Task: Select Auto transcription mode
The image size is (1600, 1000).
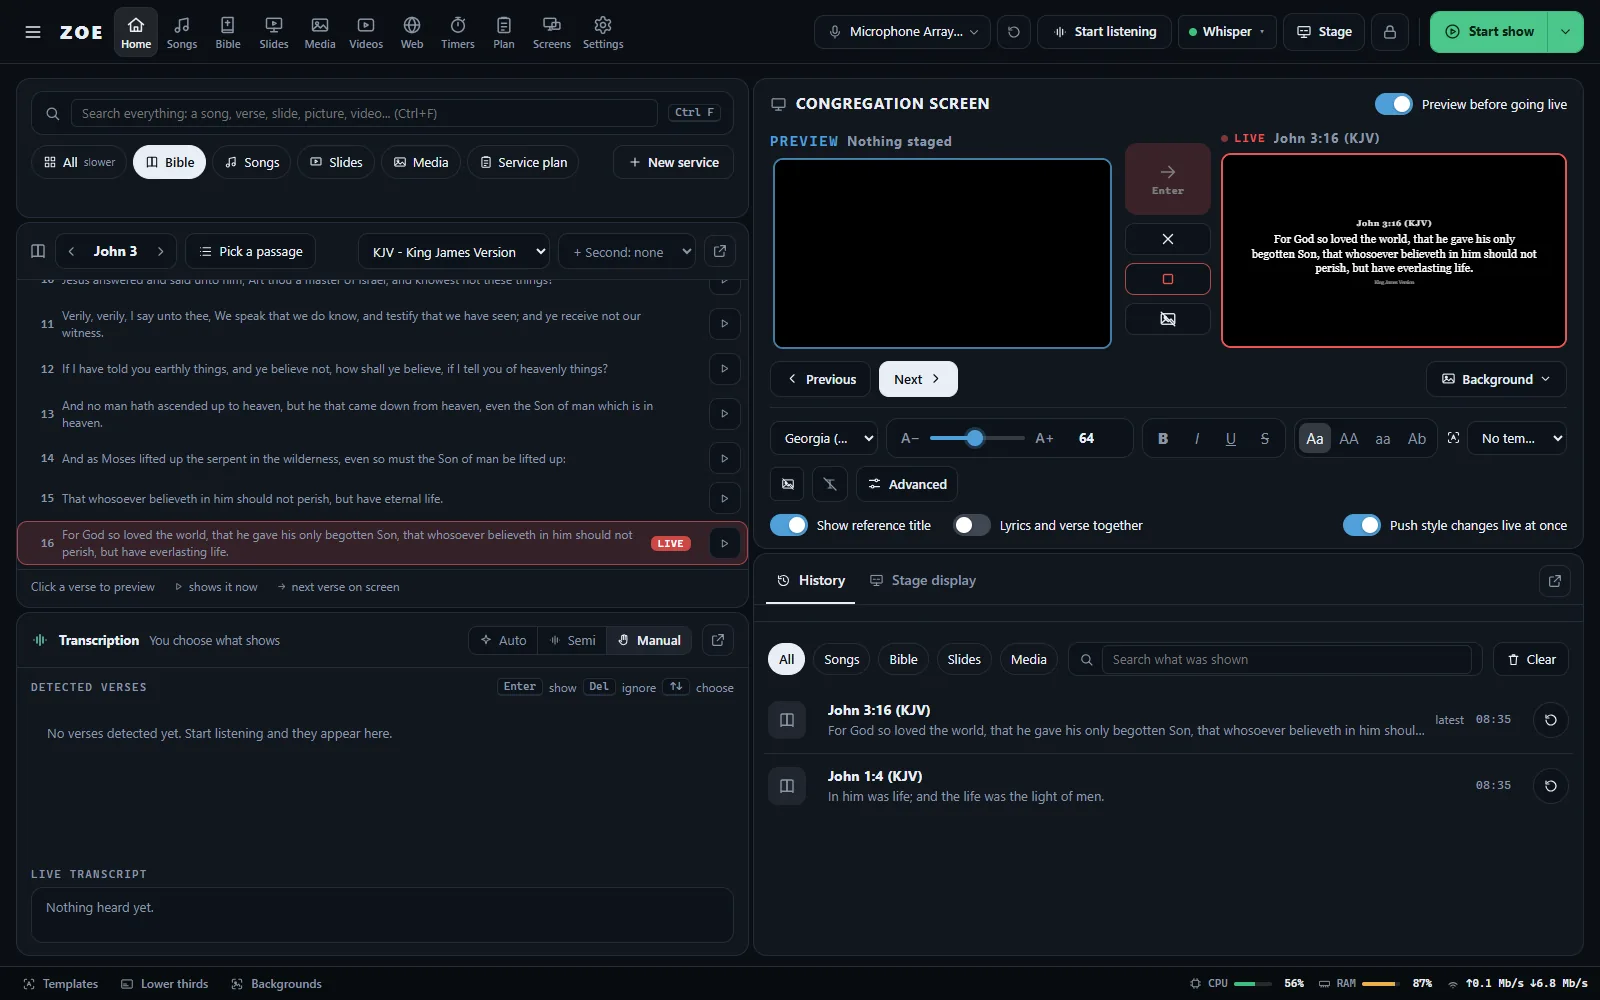Action: [503, 640]
